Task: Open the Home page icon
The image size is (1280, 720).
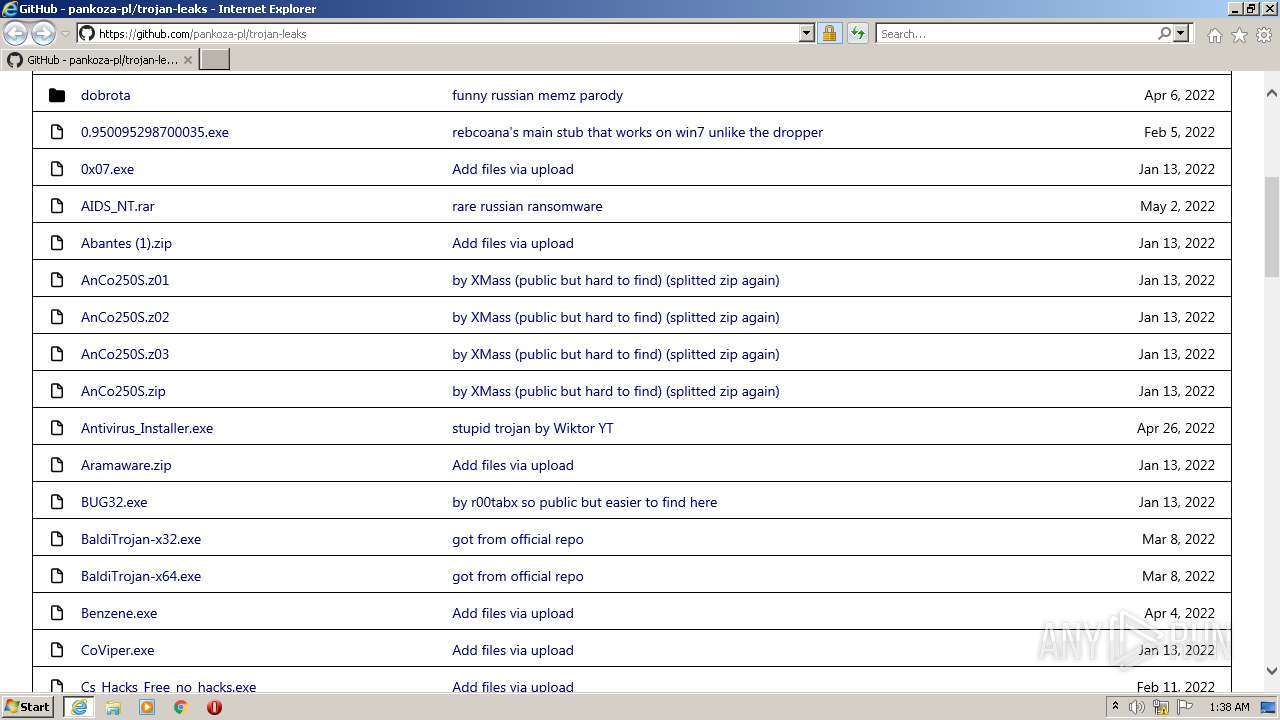Action: click(1214, 35)
